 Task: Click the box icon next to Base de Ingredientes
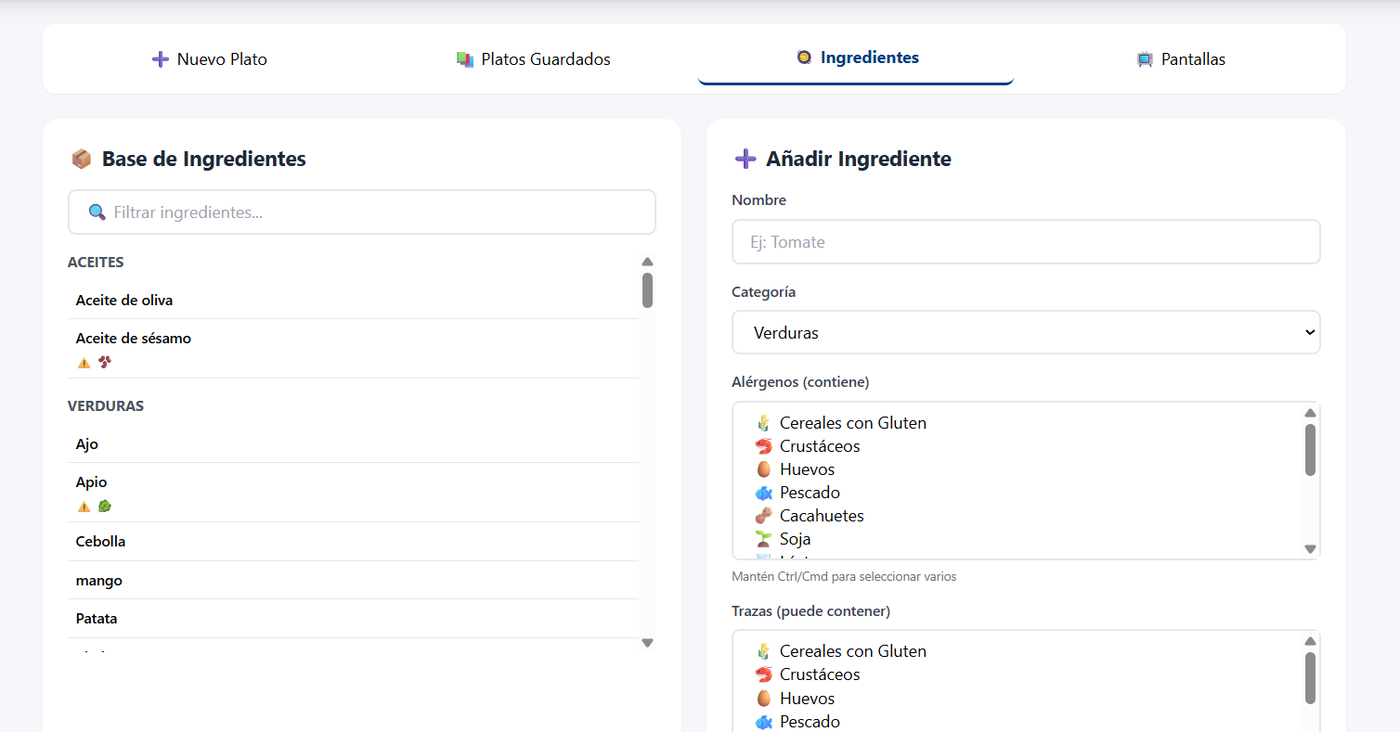pyautogui.click(x=81, y=159)
